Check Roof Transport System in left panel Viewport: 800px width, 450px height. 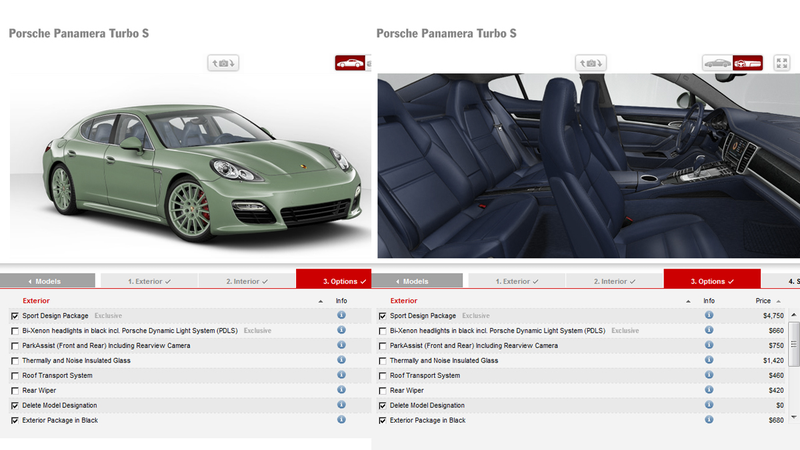coord(15,376)
